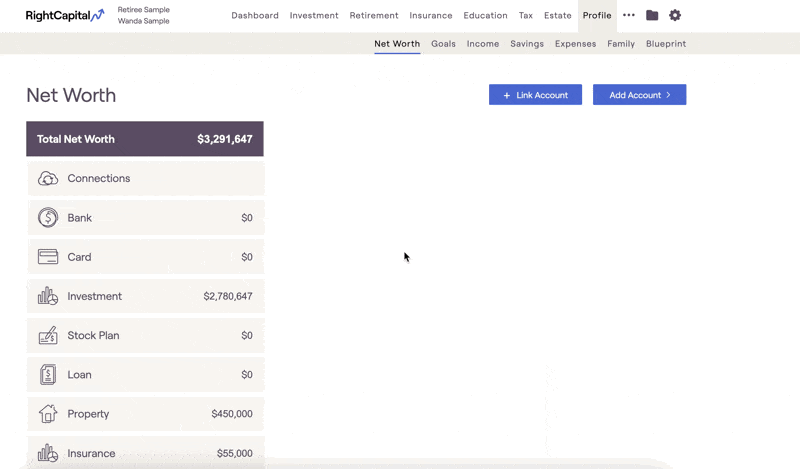This screenshot has width=800, height=469.
Task: Click the Property house icon
Action: [48, 414]
